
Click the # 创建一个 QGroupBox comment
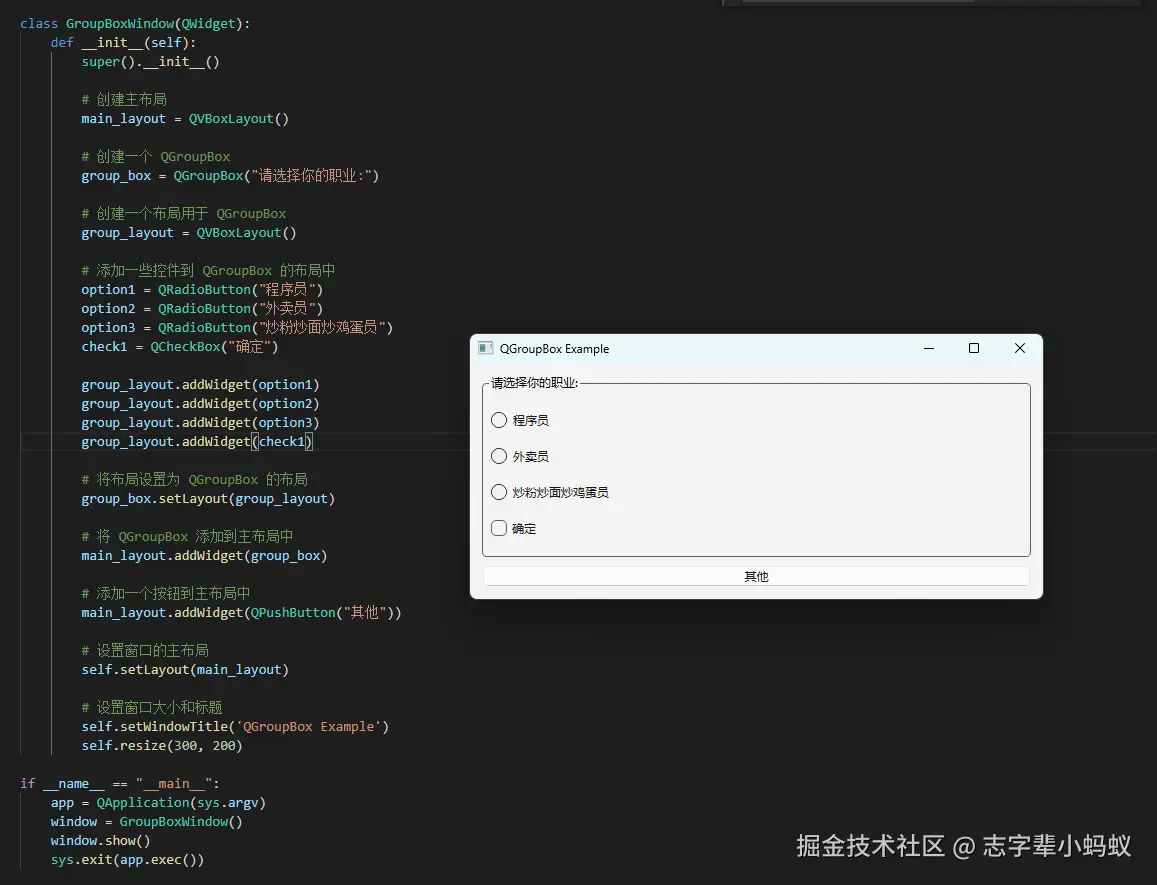pos(156,156)
